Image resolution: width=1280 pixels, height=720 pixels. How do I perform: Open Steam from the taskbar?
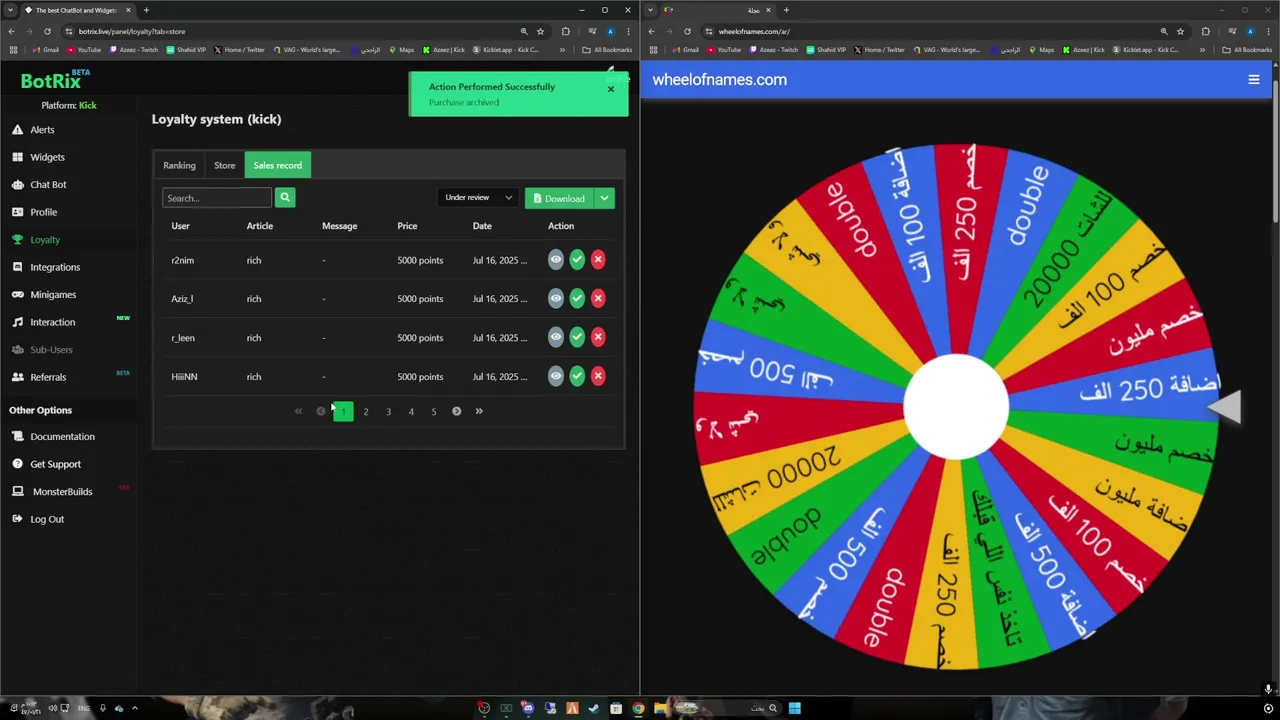tap(594, 709)
